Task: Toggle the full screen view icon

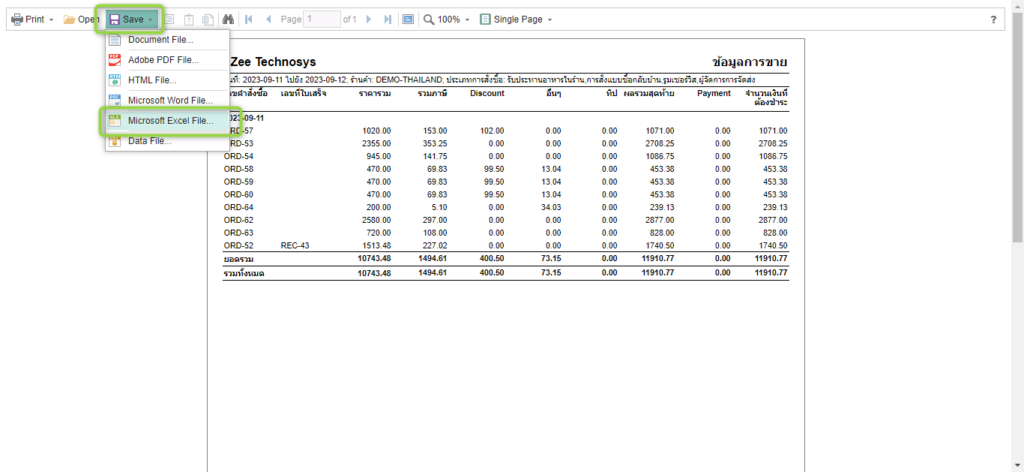Action: click(x=408, y=20)
